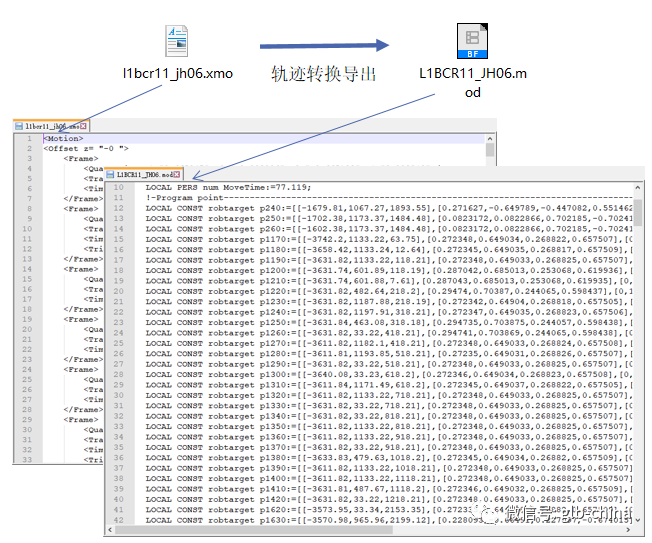Click the robtarget p1210 line

coord(389,281)
